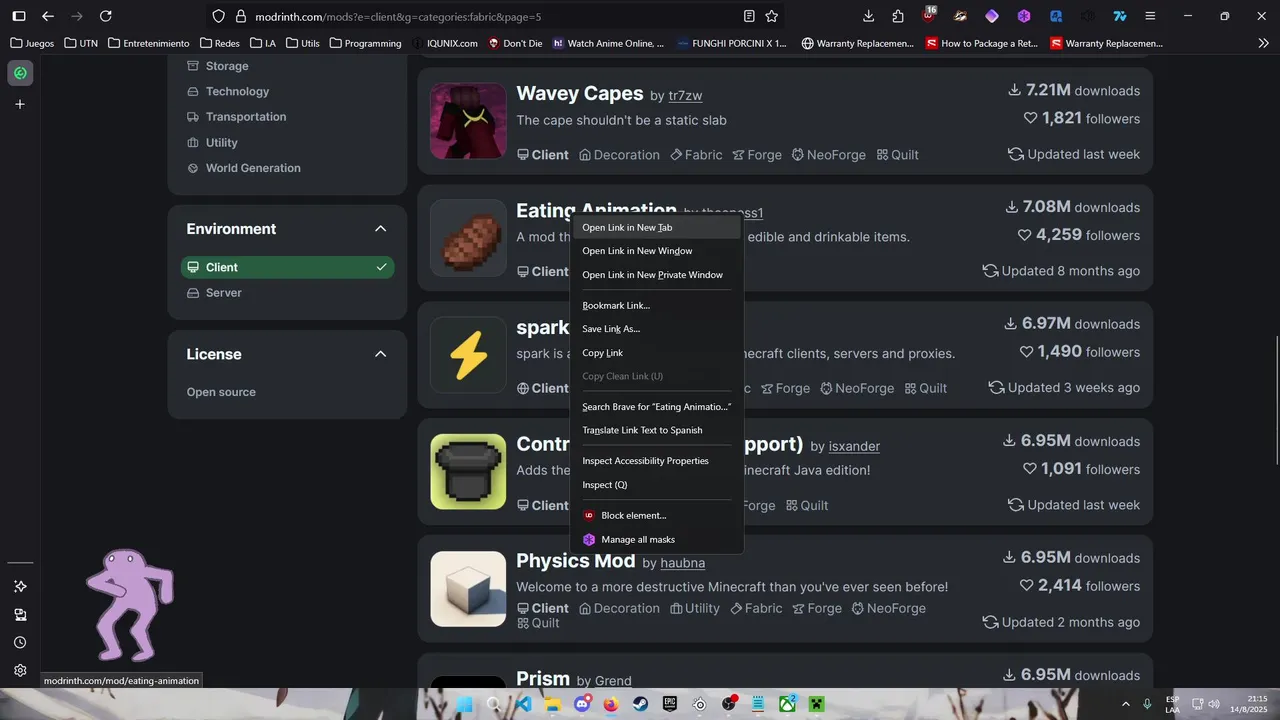1280x720 pixels.
Task: Click the Wavey Capes thumbnail image
Action: click(468, 121)
